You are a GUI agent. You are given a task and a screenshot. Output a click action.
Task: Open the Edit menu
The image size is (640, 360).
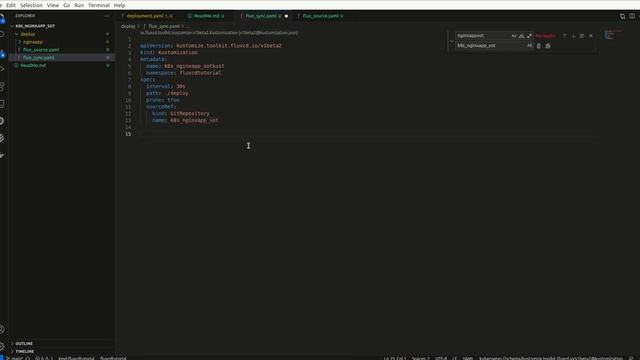[11, 5]
